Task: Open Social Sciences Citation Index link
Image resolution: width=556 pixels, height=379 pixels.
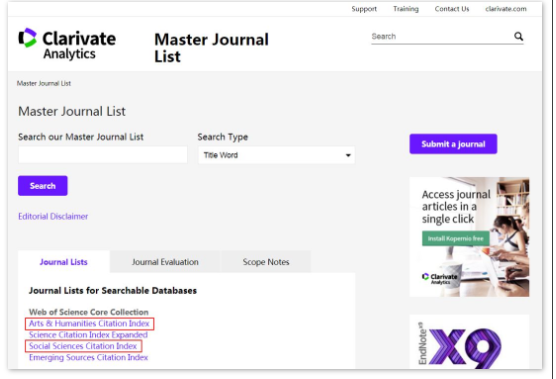Action: (x=83, y=346)
